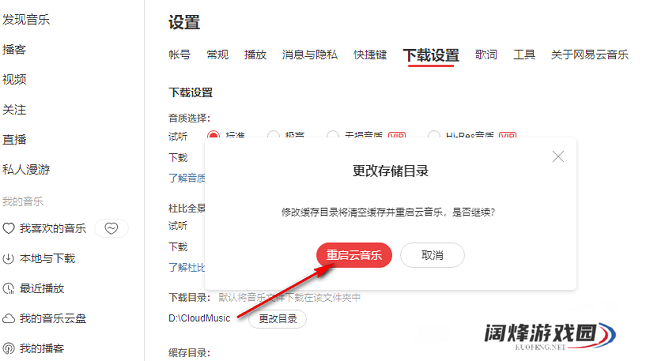Go to 播客 in sidebar
This screenshot has height=361, width=650.
[15, 50]
